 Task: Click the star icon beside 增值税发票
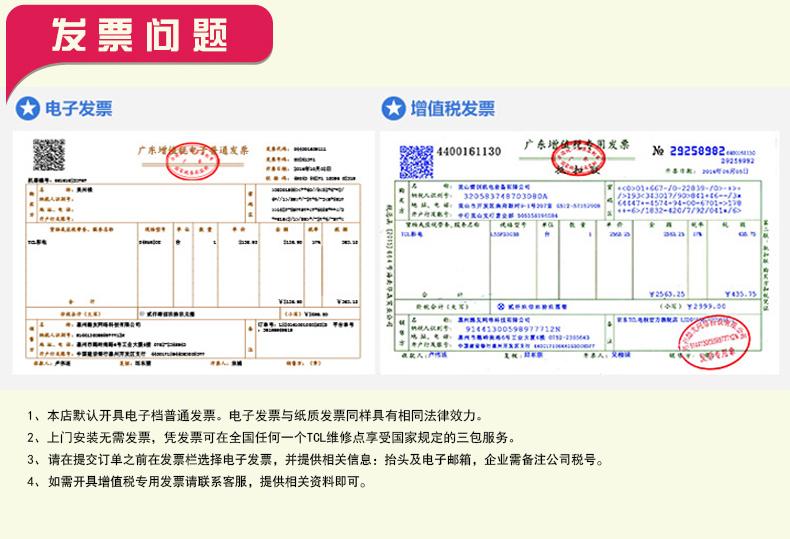click(395, 109)
